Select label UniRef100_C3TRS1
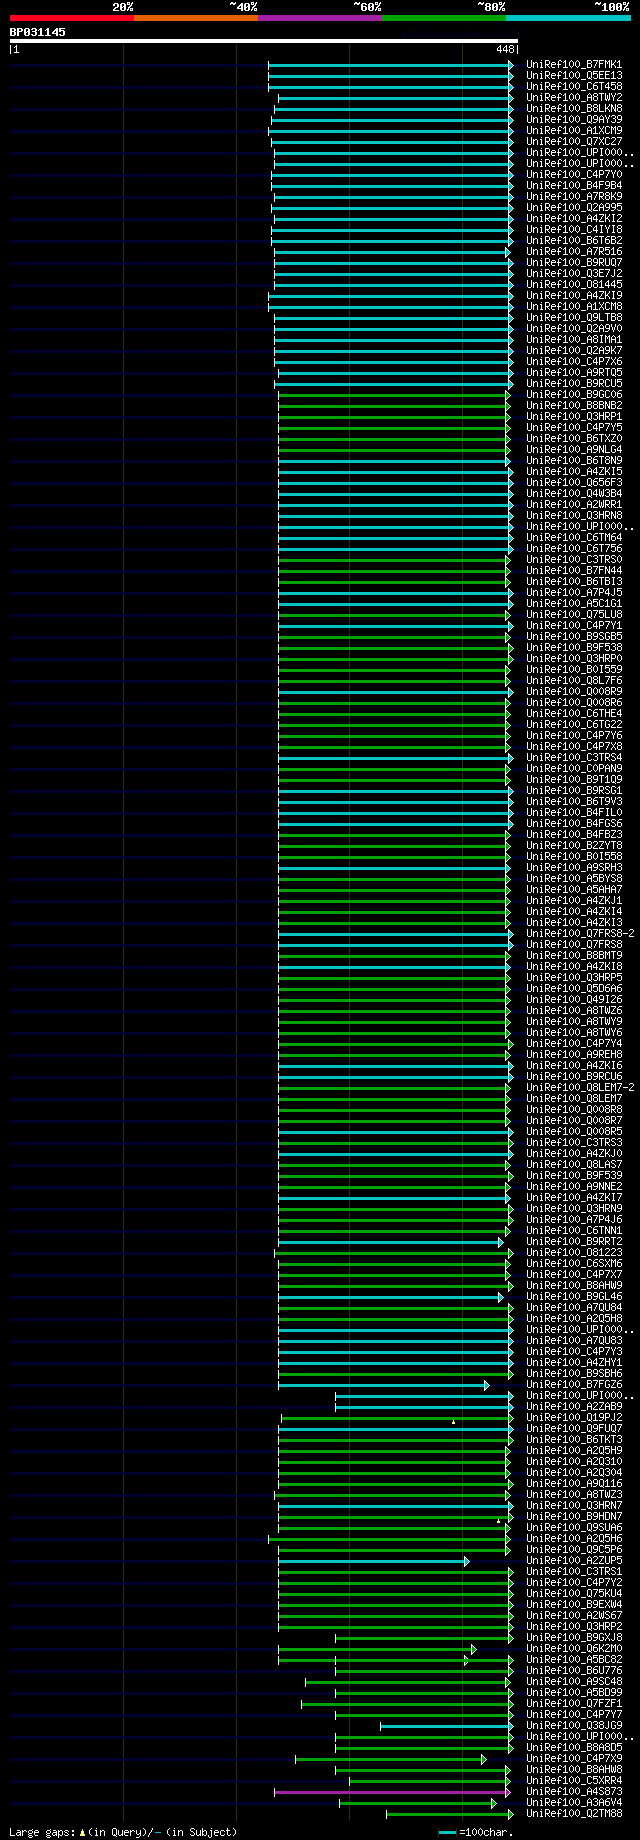Viewport: 640px width, 1840px height. tap(574, 1571)
